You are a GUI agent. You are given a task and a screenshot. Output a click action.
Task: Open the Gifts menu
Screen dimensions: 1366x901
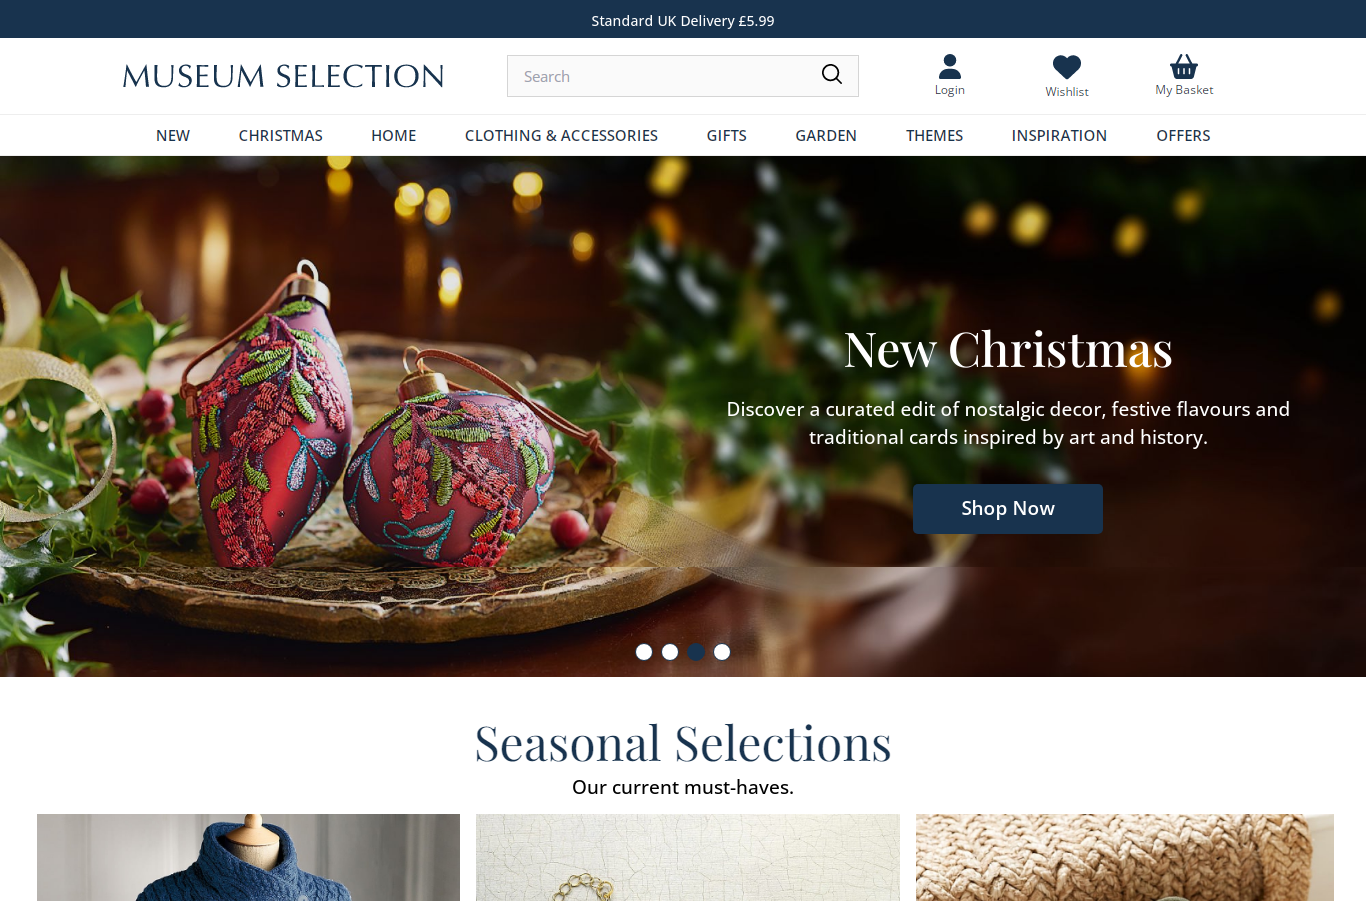click(x=727, y=136)
